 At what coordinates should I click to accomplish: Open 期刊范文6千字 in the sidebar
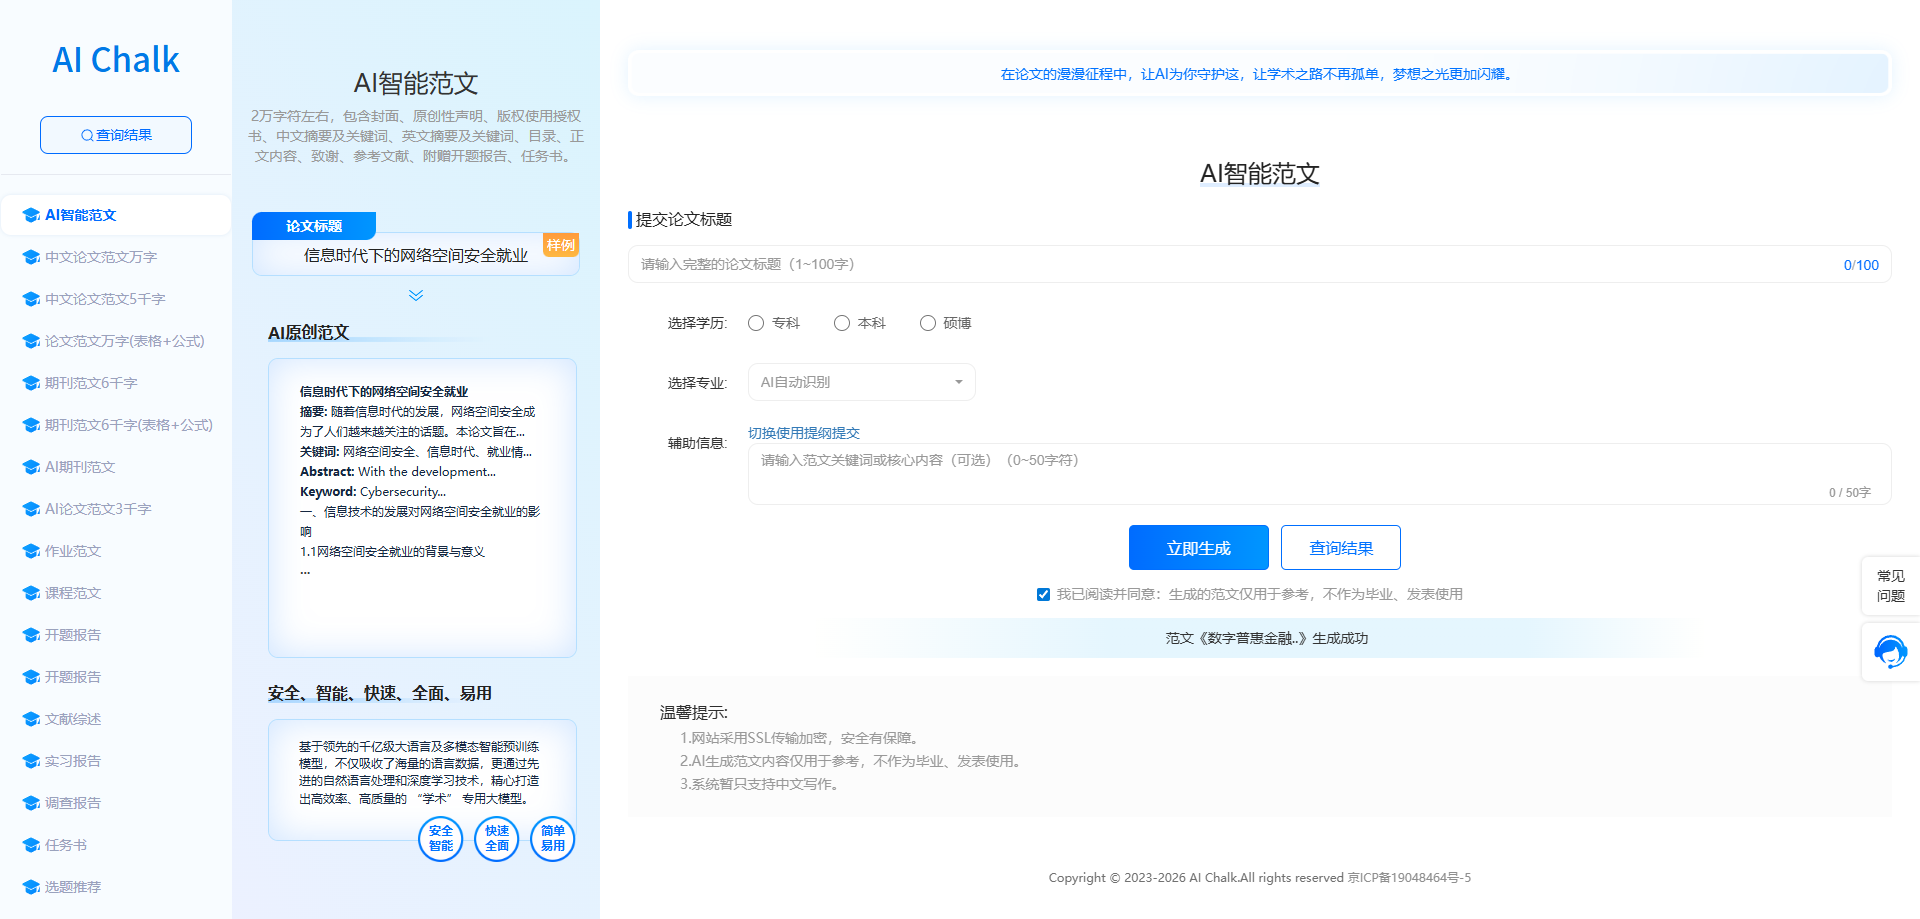click(116, 383)
